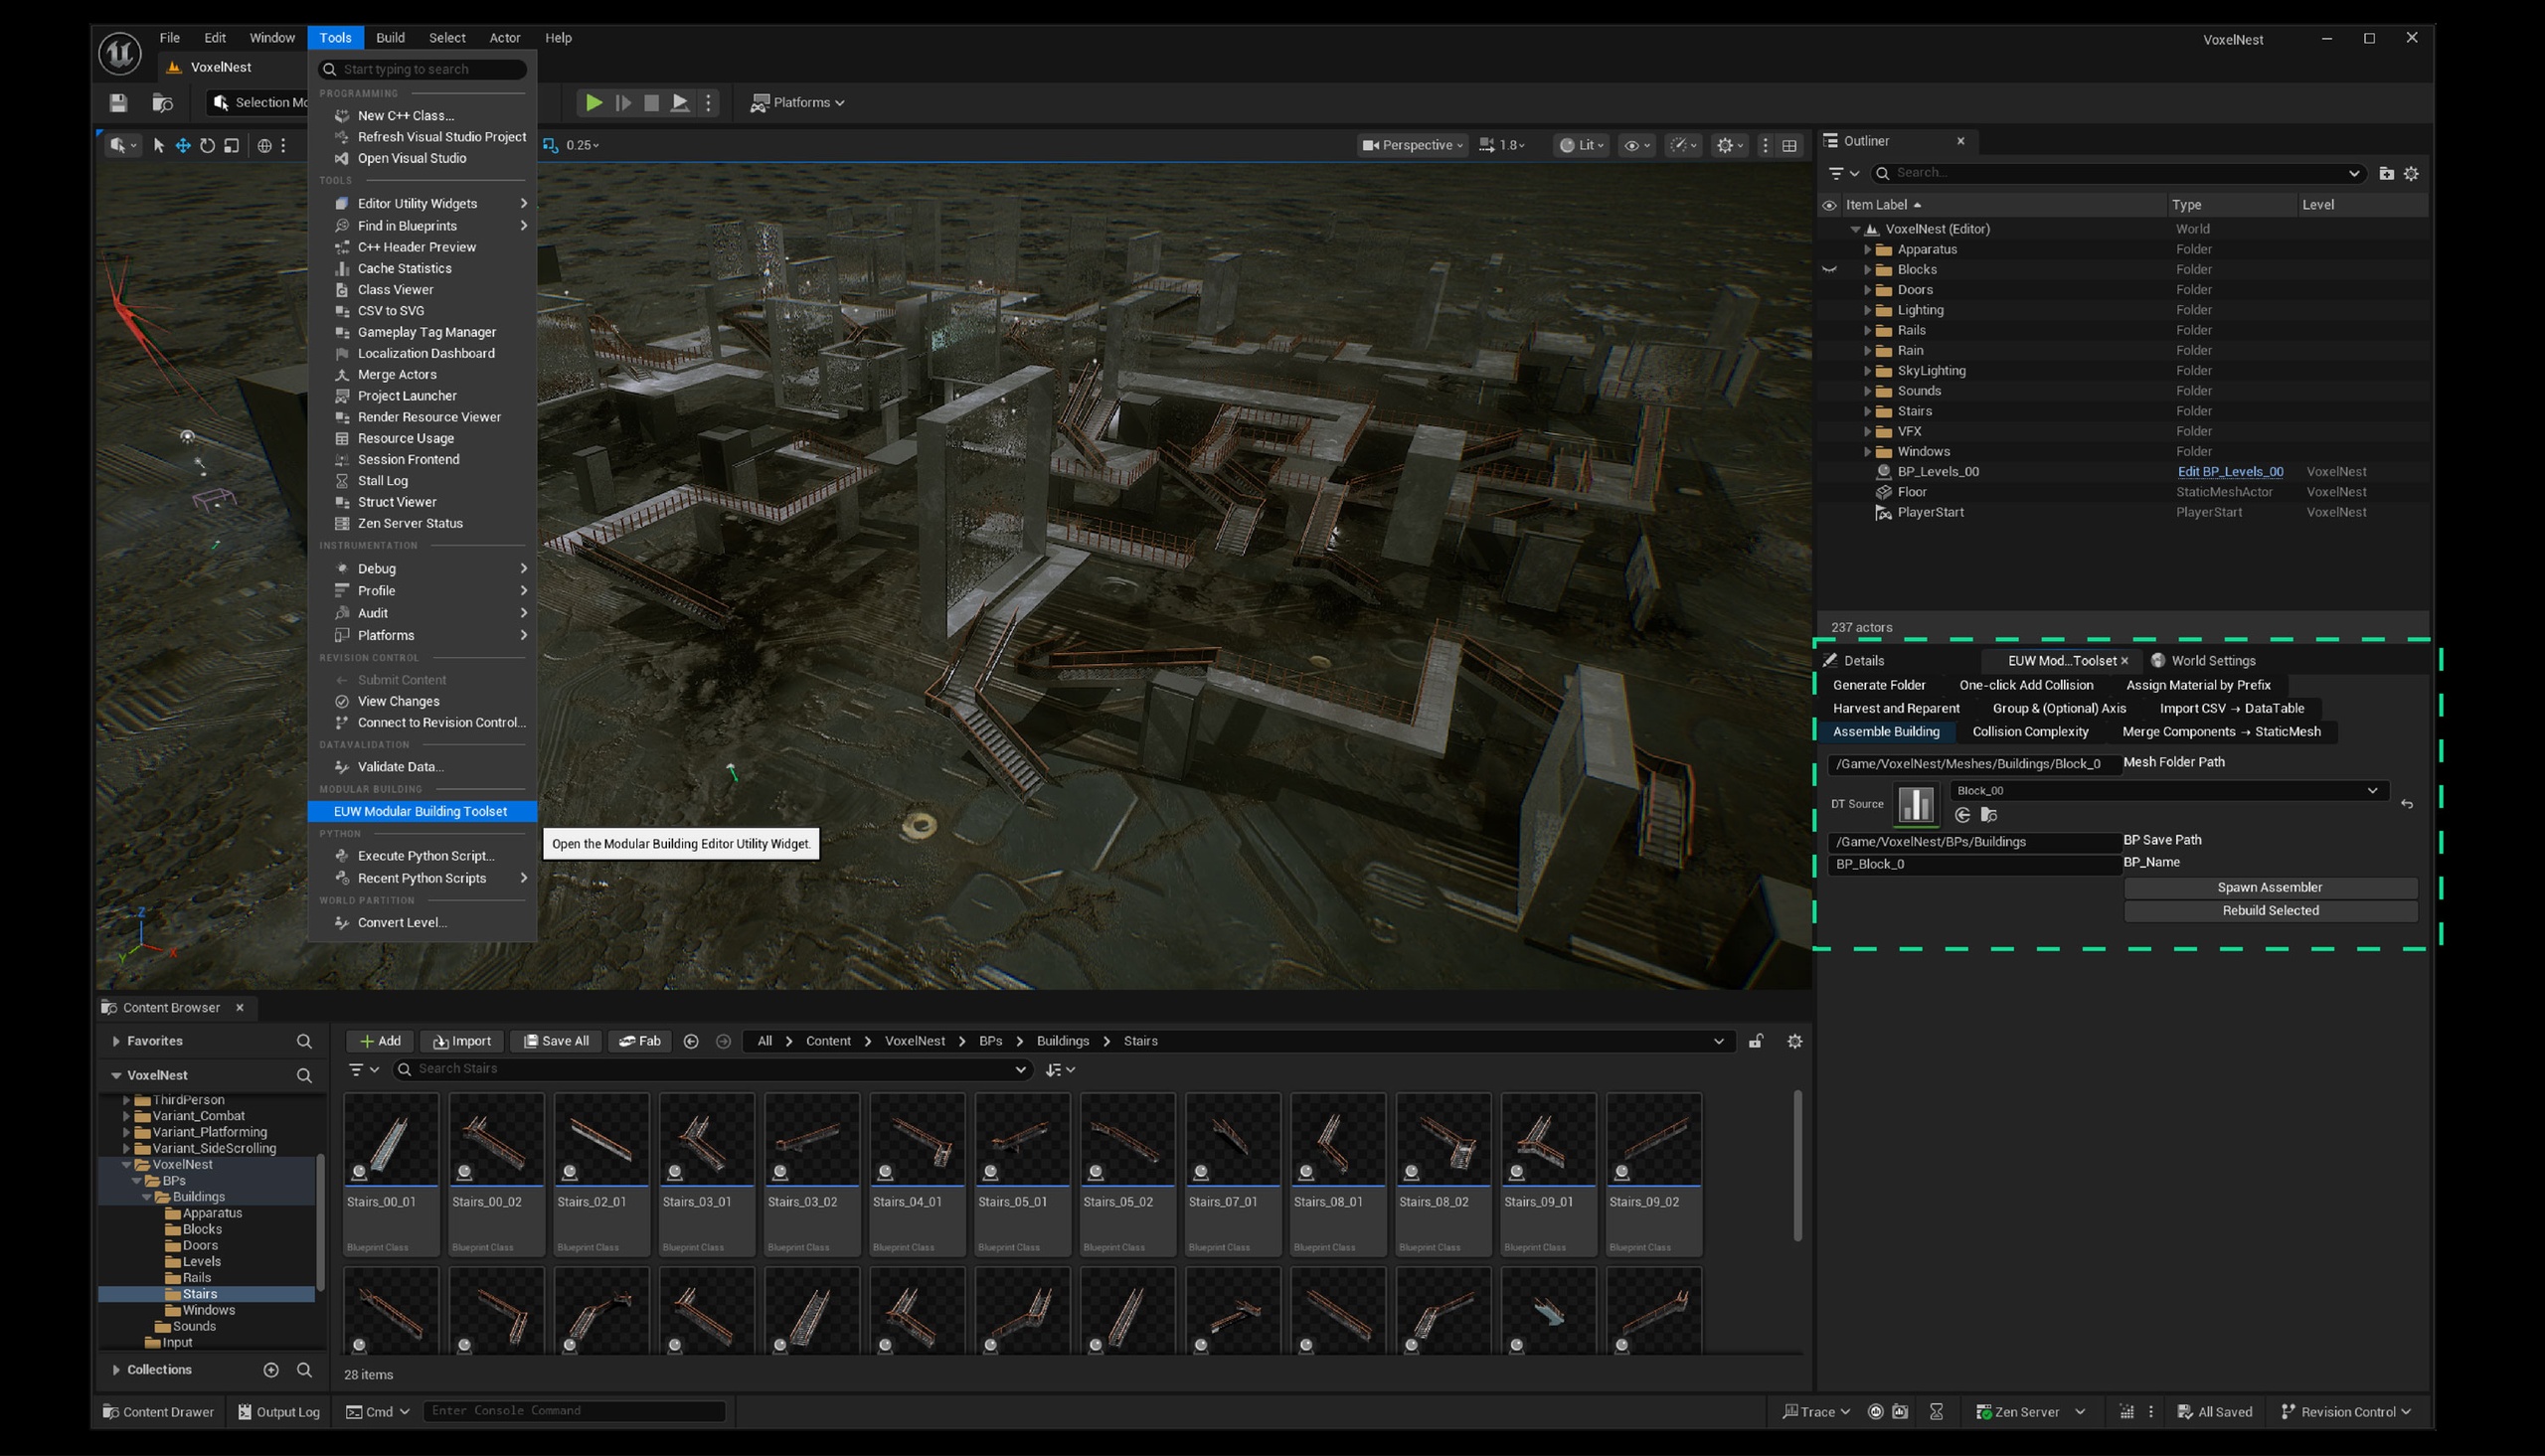Click the Outliner add folder icon

click(x=2386, y=173)
